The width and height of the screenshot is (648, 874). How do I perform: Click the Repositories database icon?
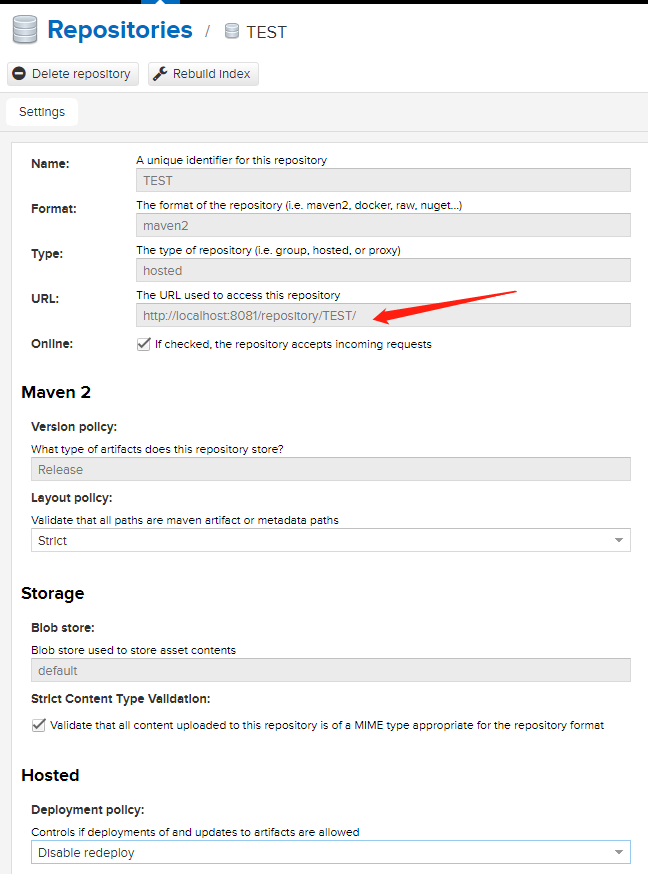pos(25,30)
